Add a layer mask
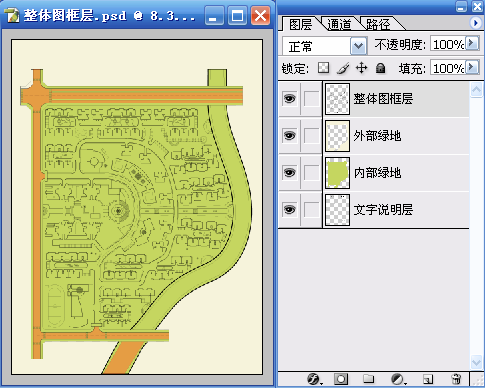Screen dimensions: 485x388 tap(341, 379)
